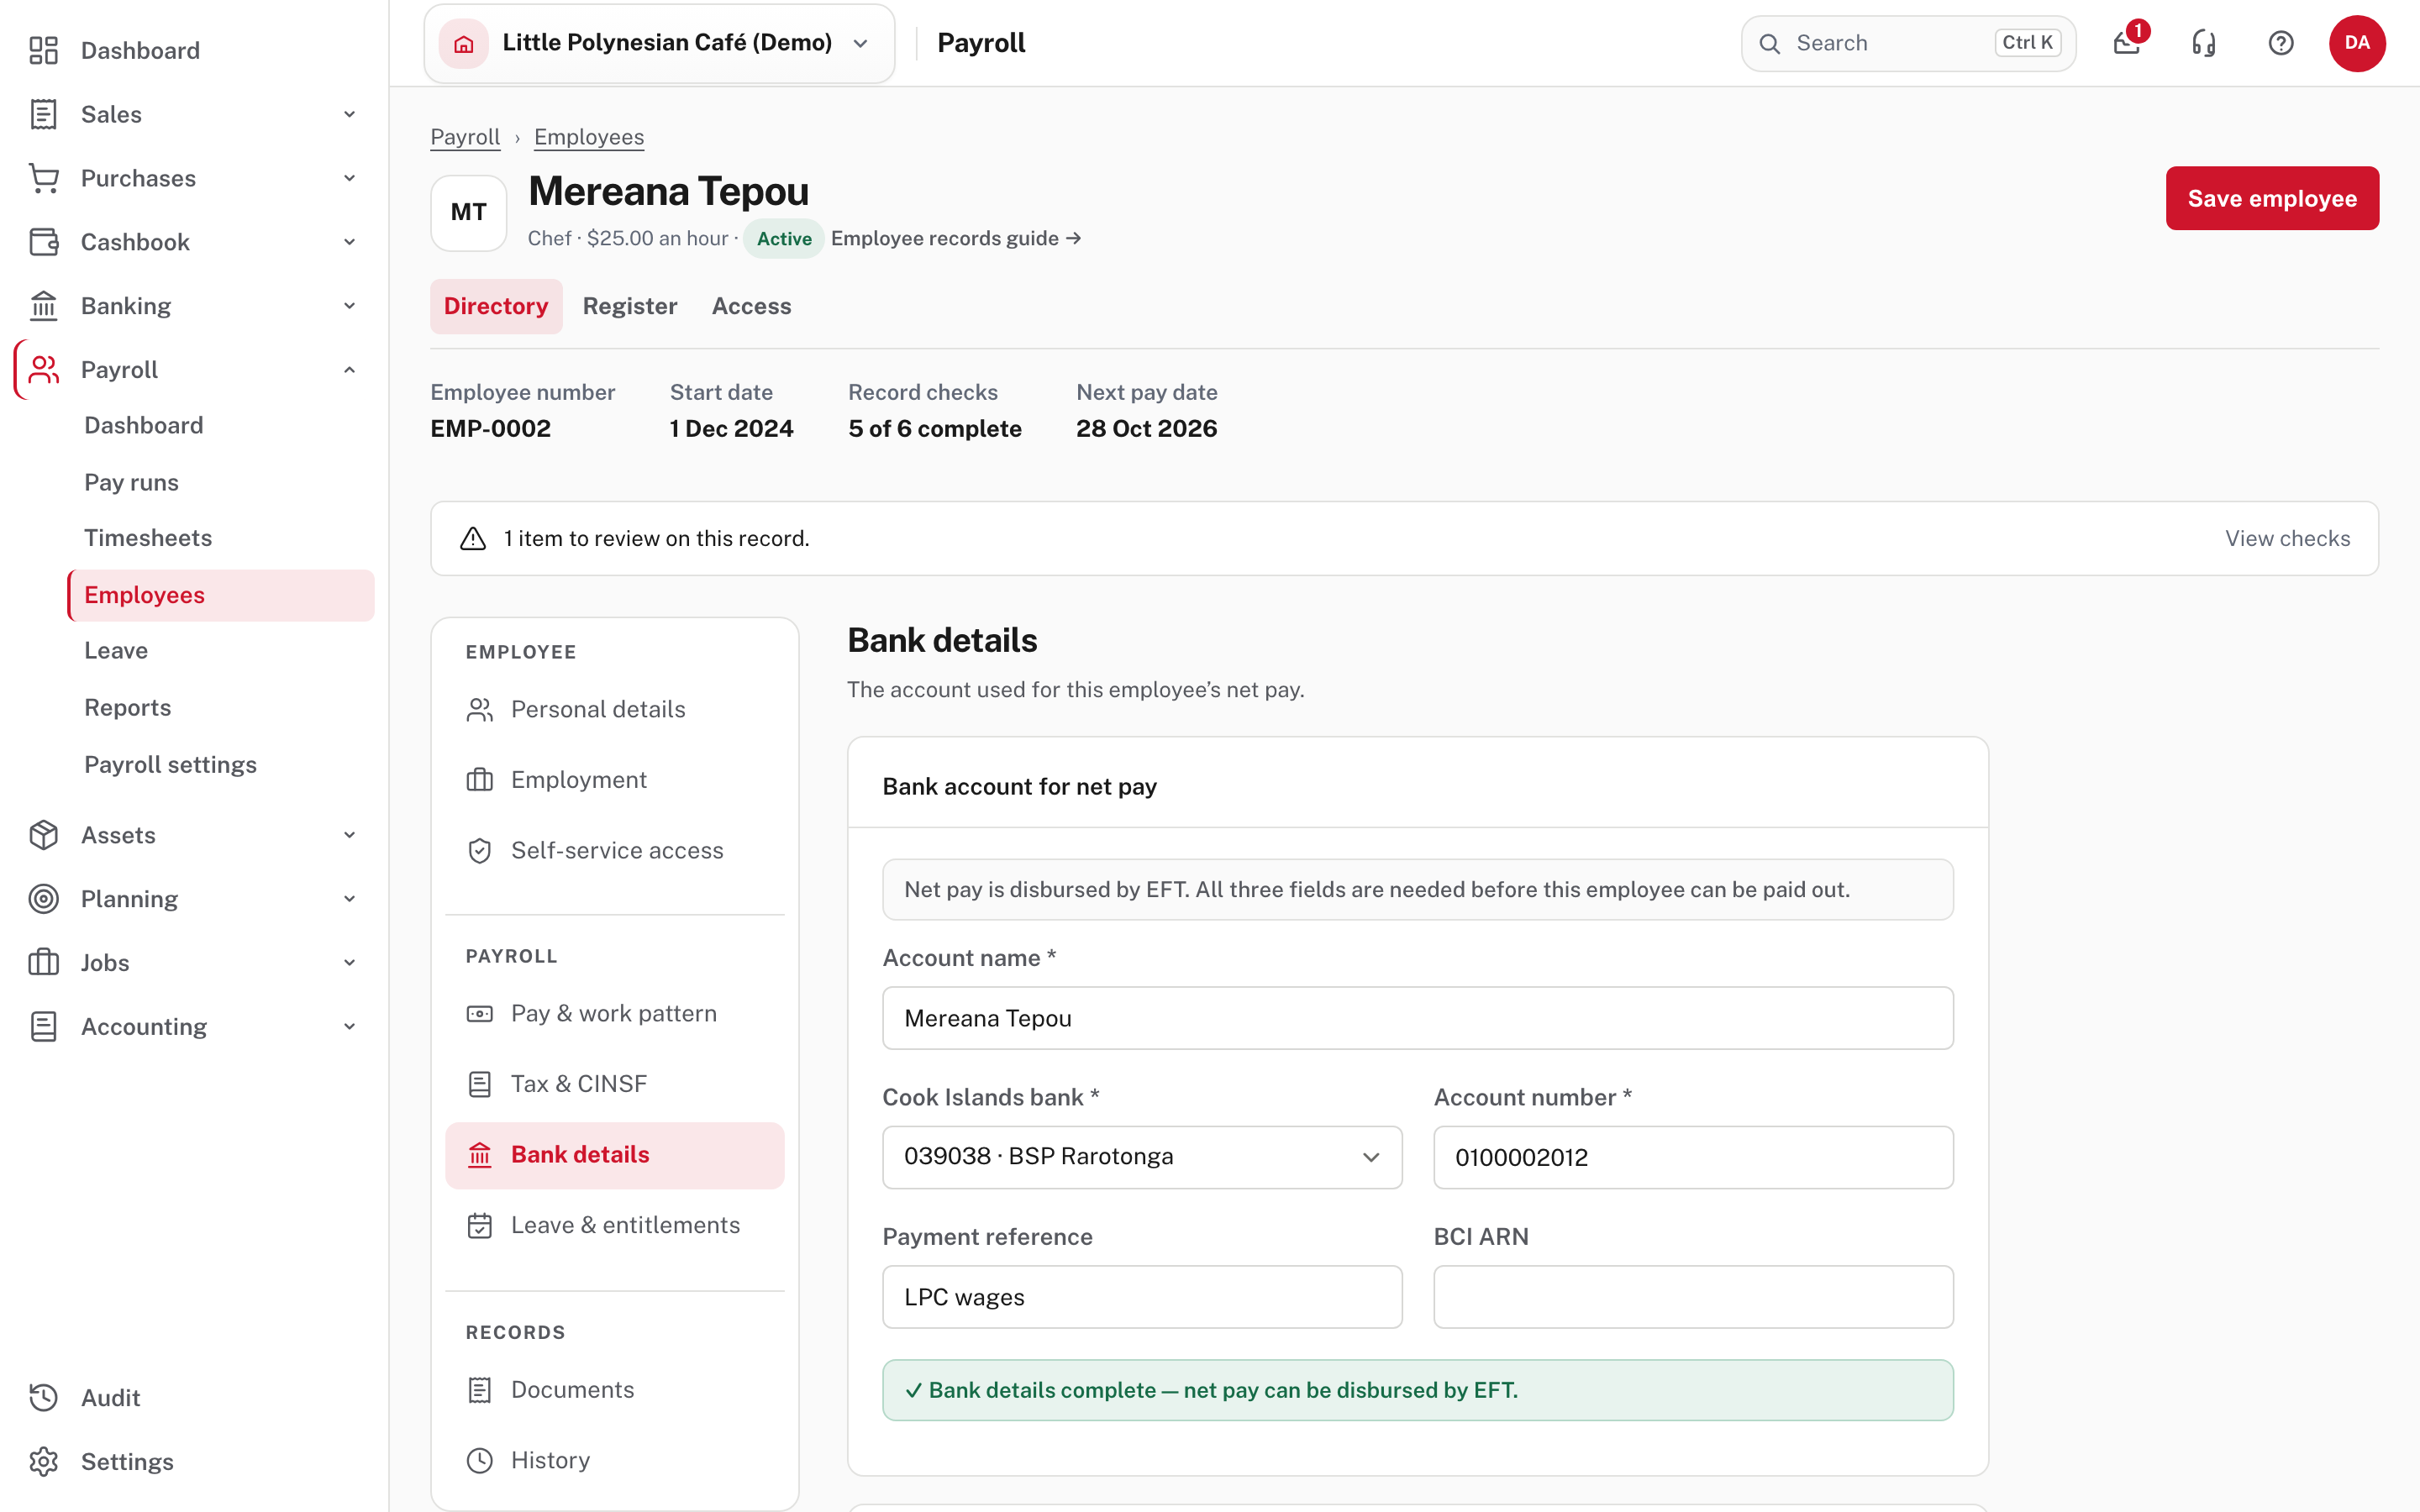Viewport: 2420px width, 1512px height.
Task: Click the View checks link
Action: (x=2287, y=538)
